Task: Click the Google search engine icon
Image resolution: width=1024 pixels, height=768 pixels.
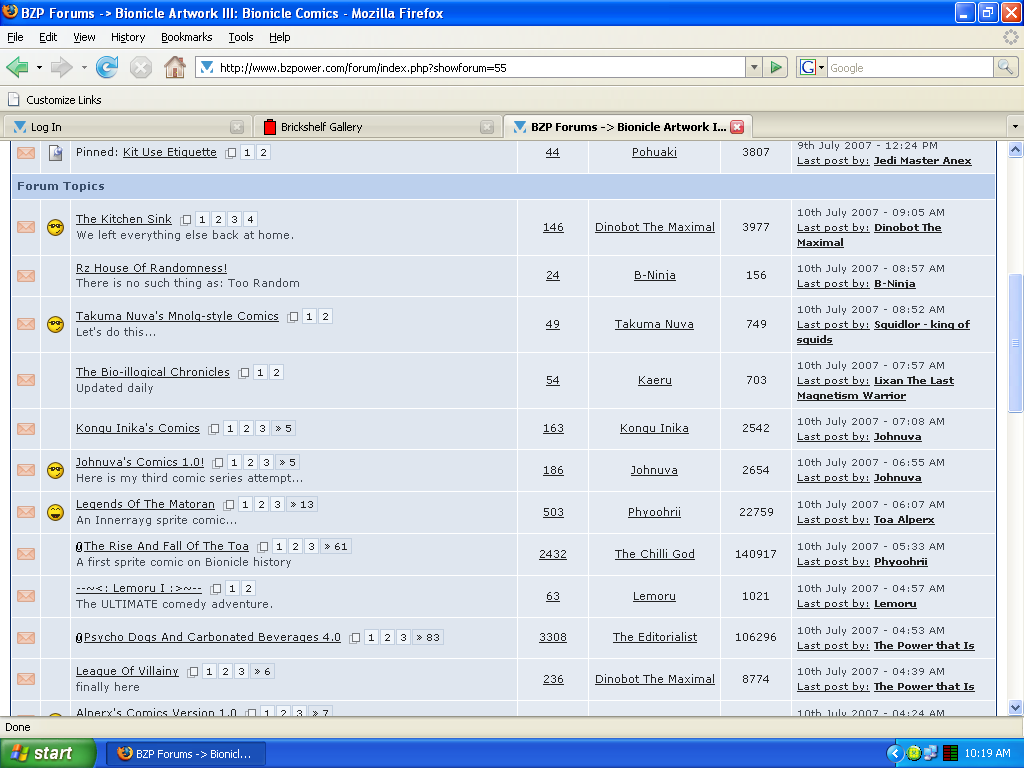Action: [x=808, y=67]
